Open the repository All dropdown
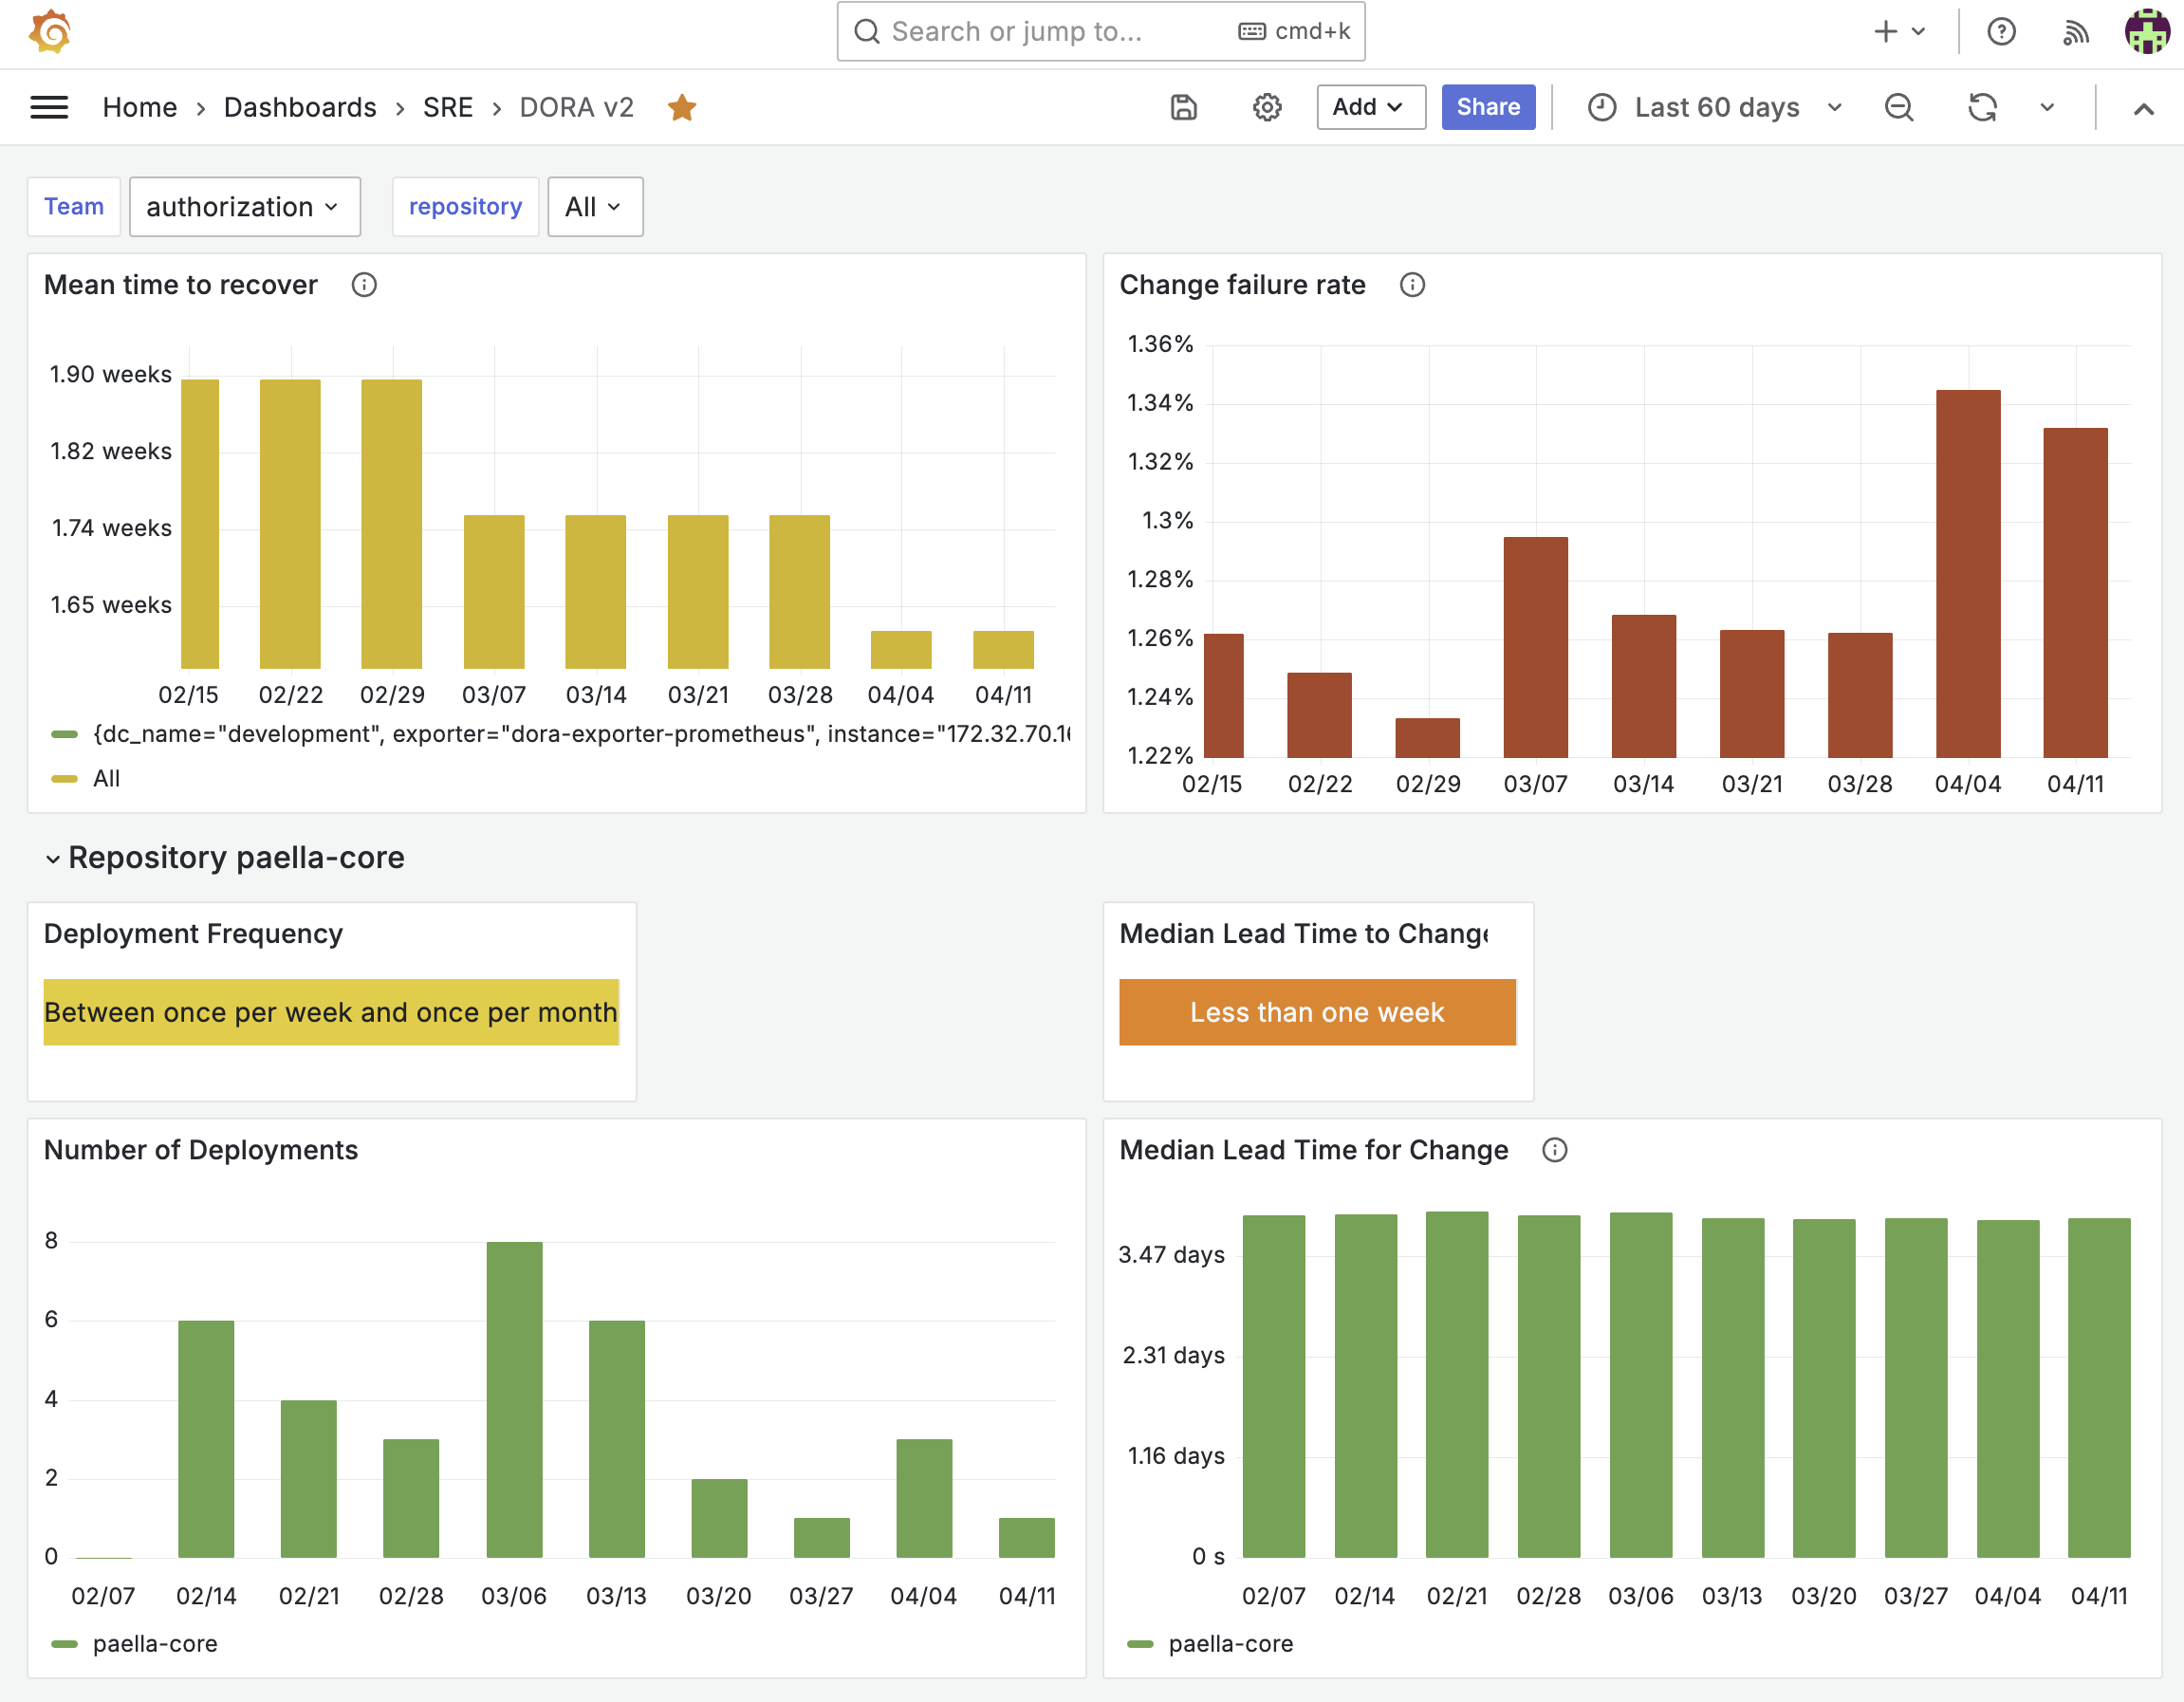This screenshot has width=2184, height=1702. coord(594,207)
